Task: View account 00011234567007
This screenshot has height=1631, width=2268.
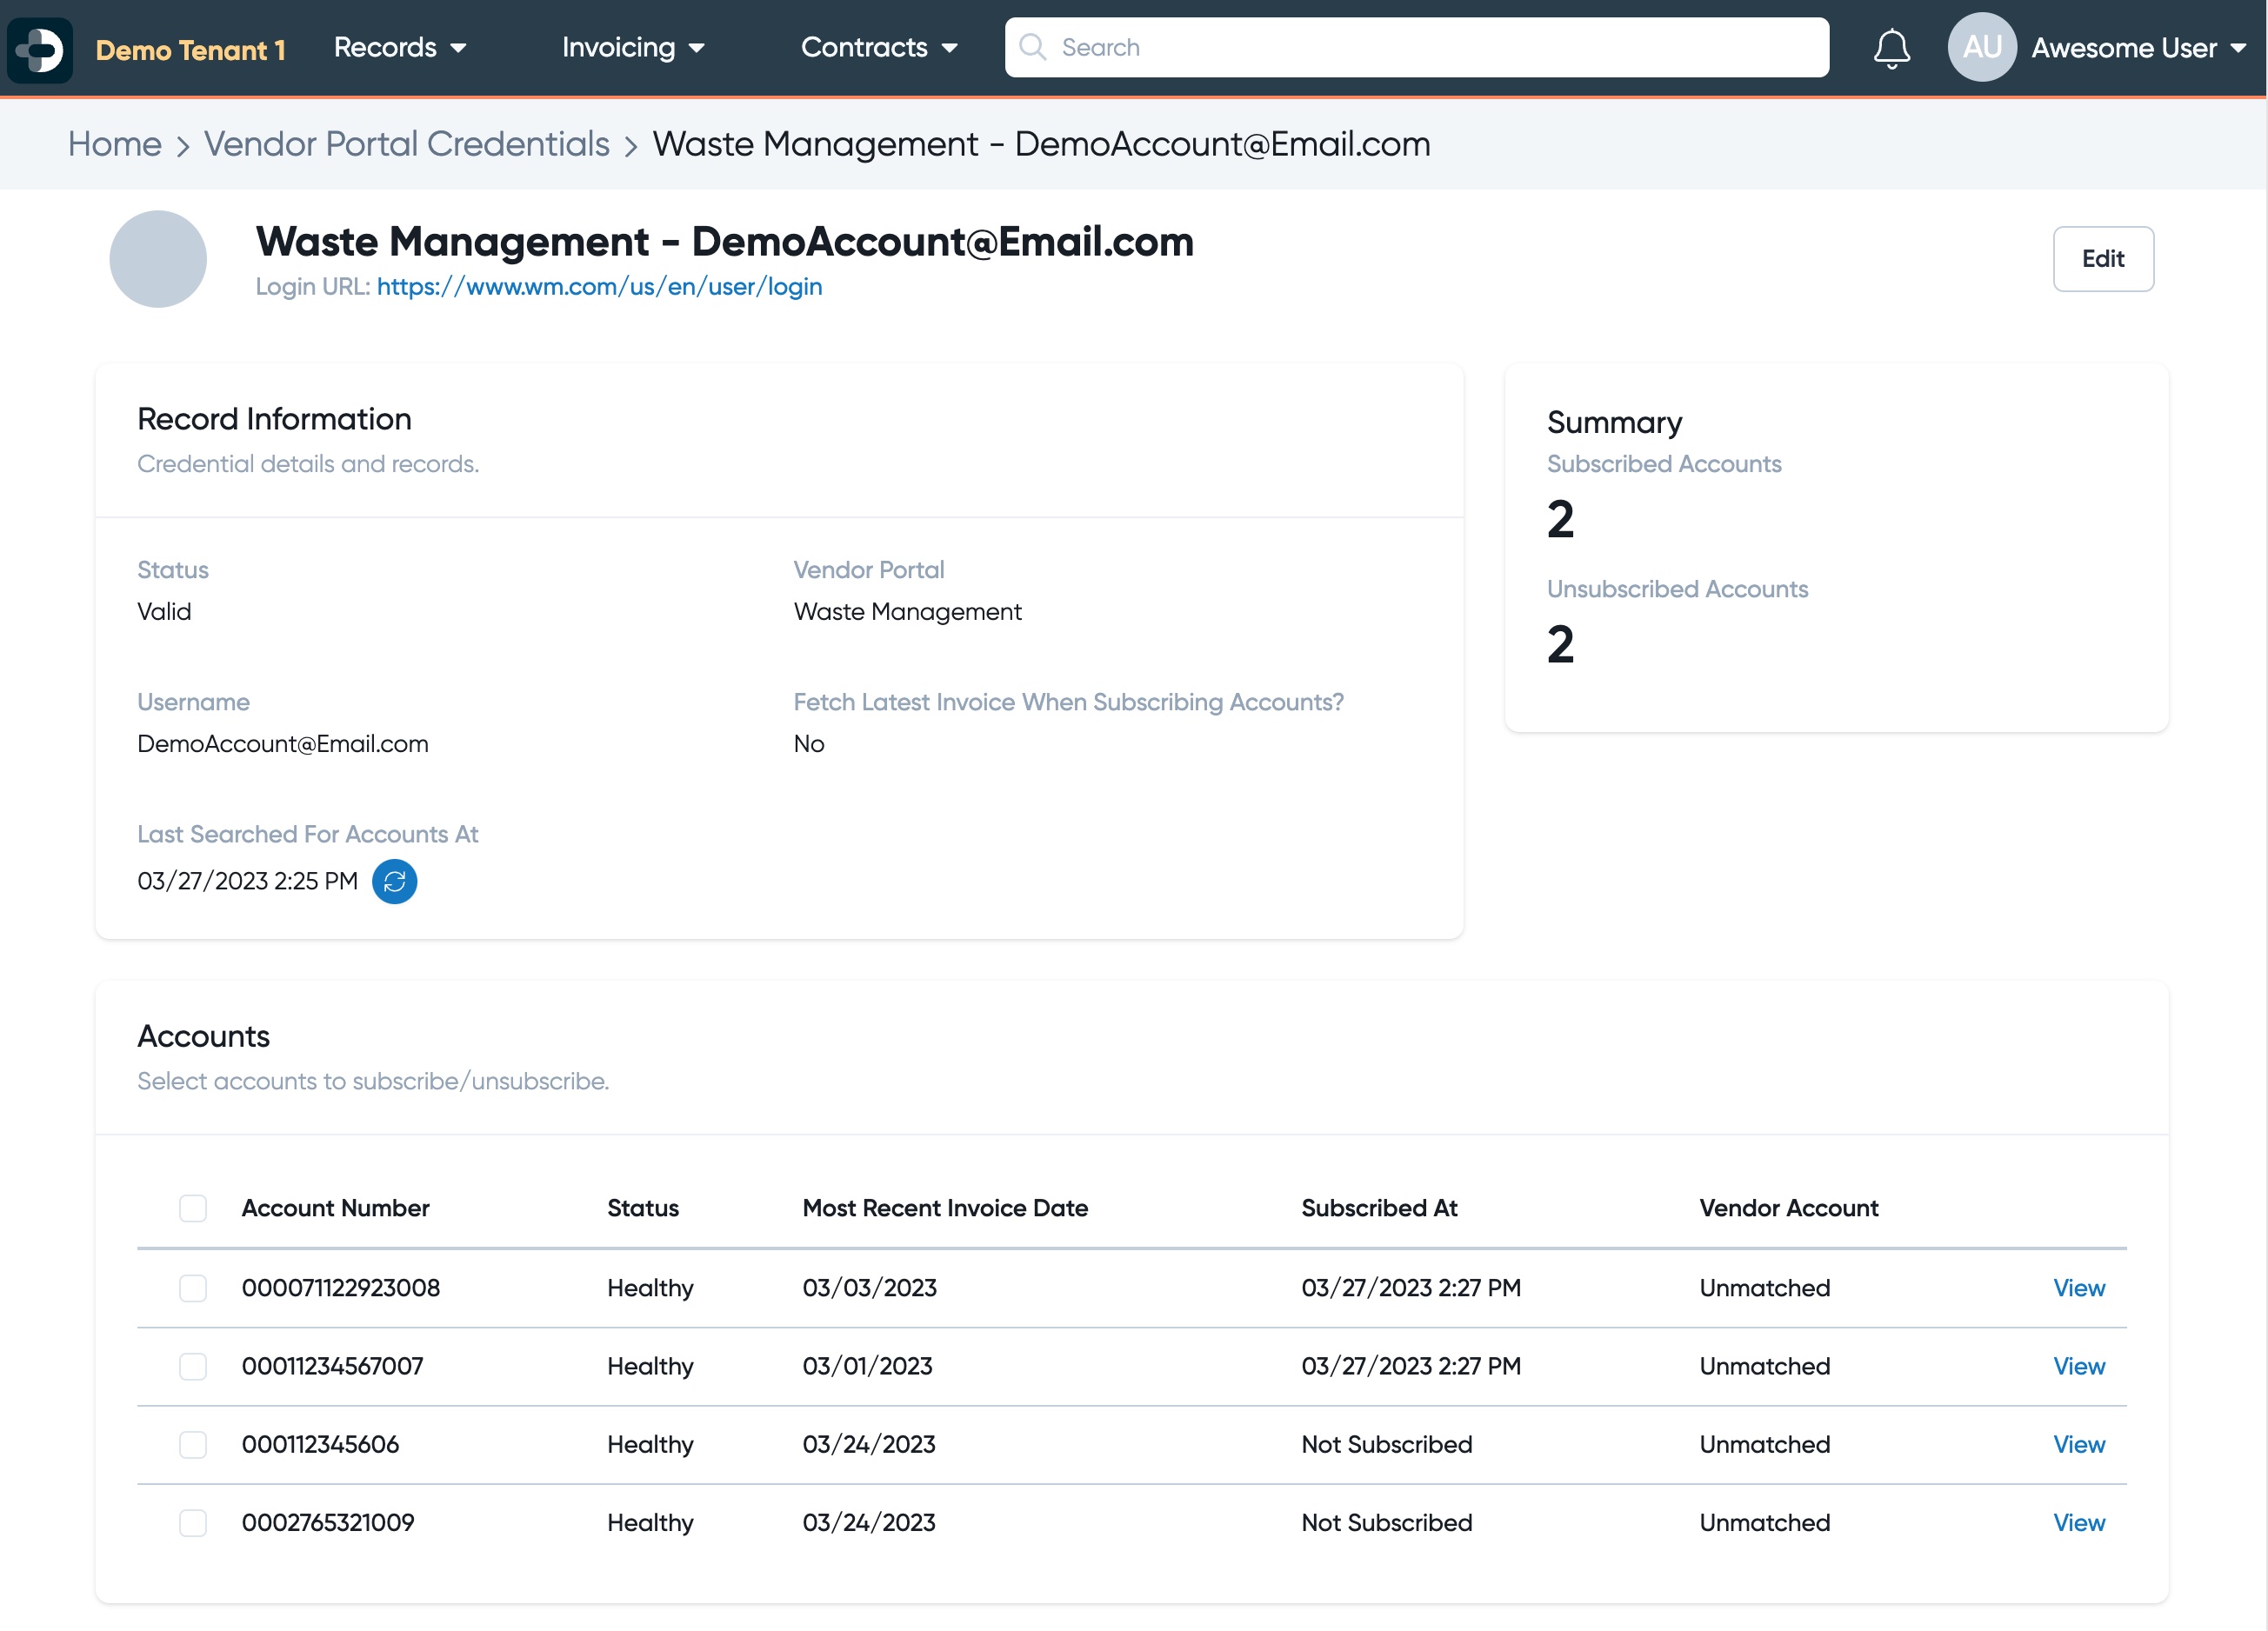Action: [x=2079, y=1366]
